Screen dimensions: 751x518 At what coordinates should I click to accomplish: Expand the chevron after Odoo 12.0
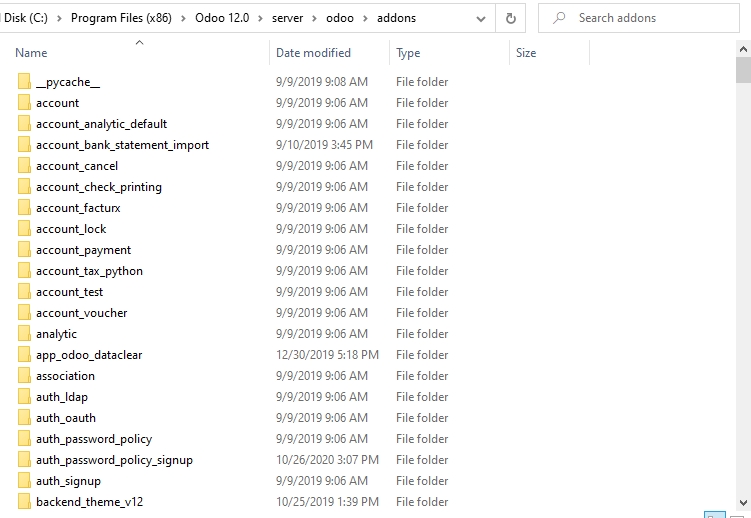tap(261, 18)
